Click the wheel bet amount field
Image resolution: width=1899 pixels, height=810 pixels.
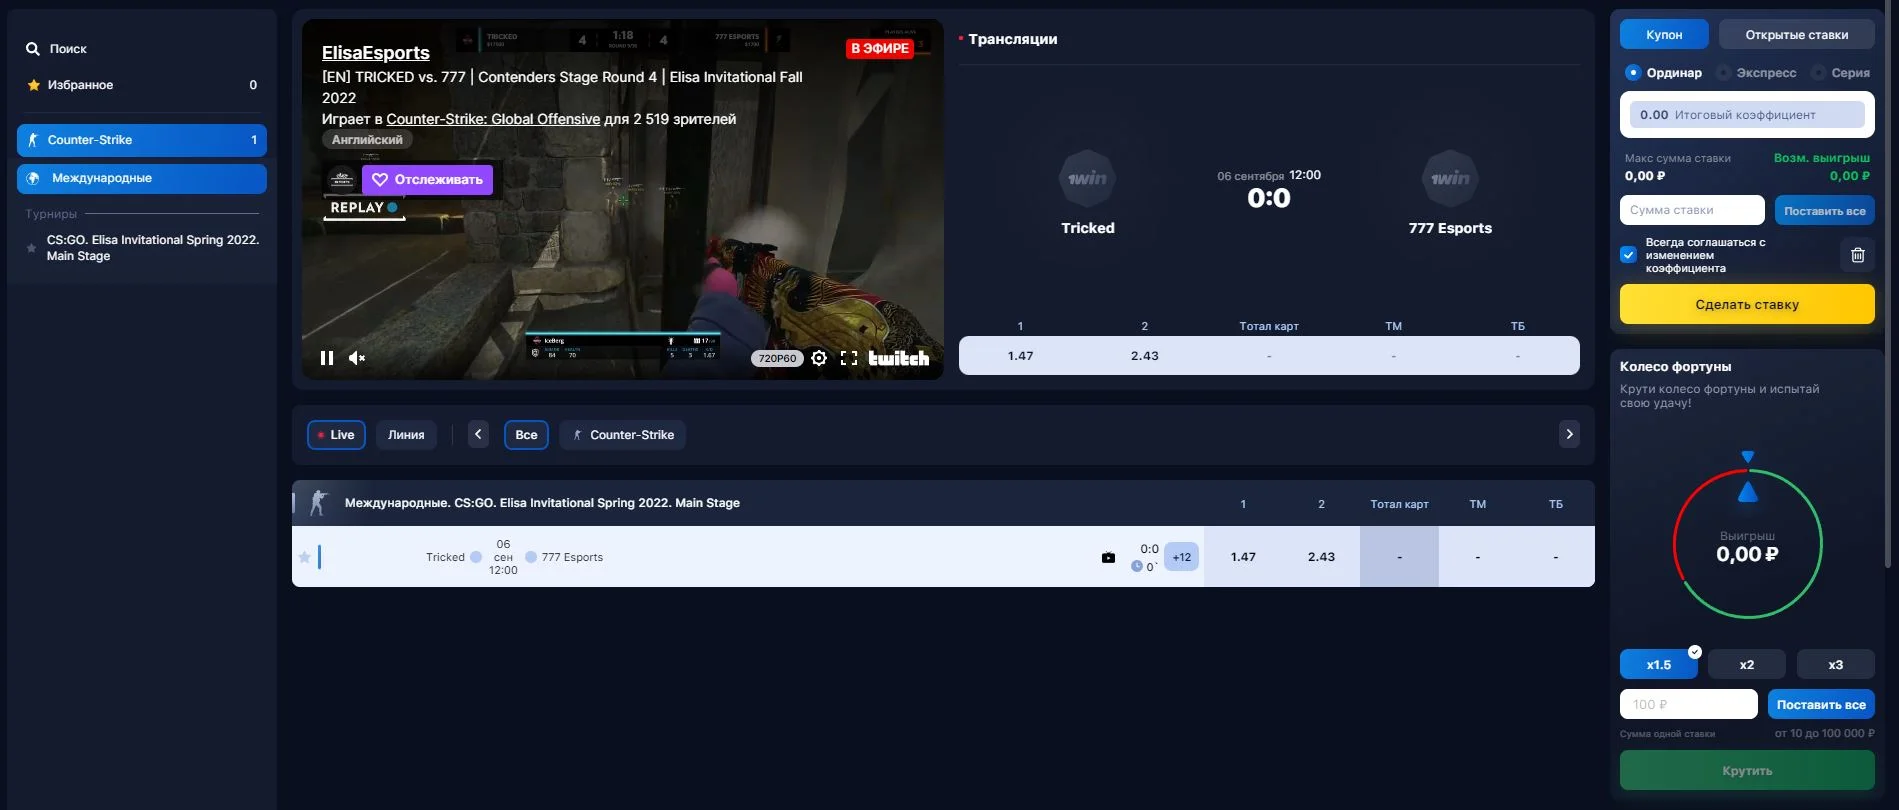point(1688,704)
